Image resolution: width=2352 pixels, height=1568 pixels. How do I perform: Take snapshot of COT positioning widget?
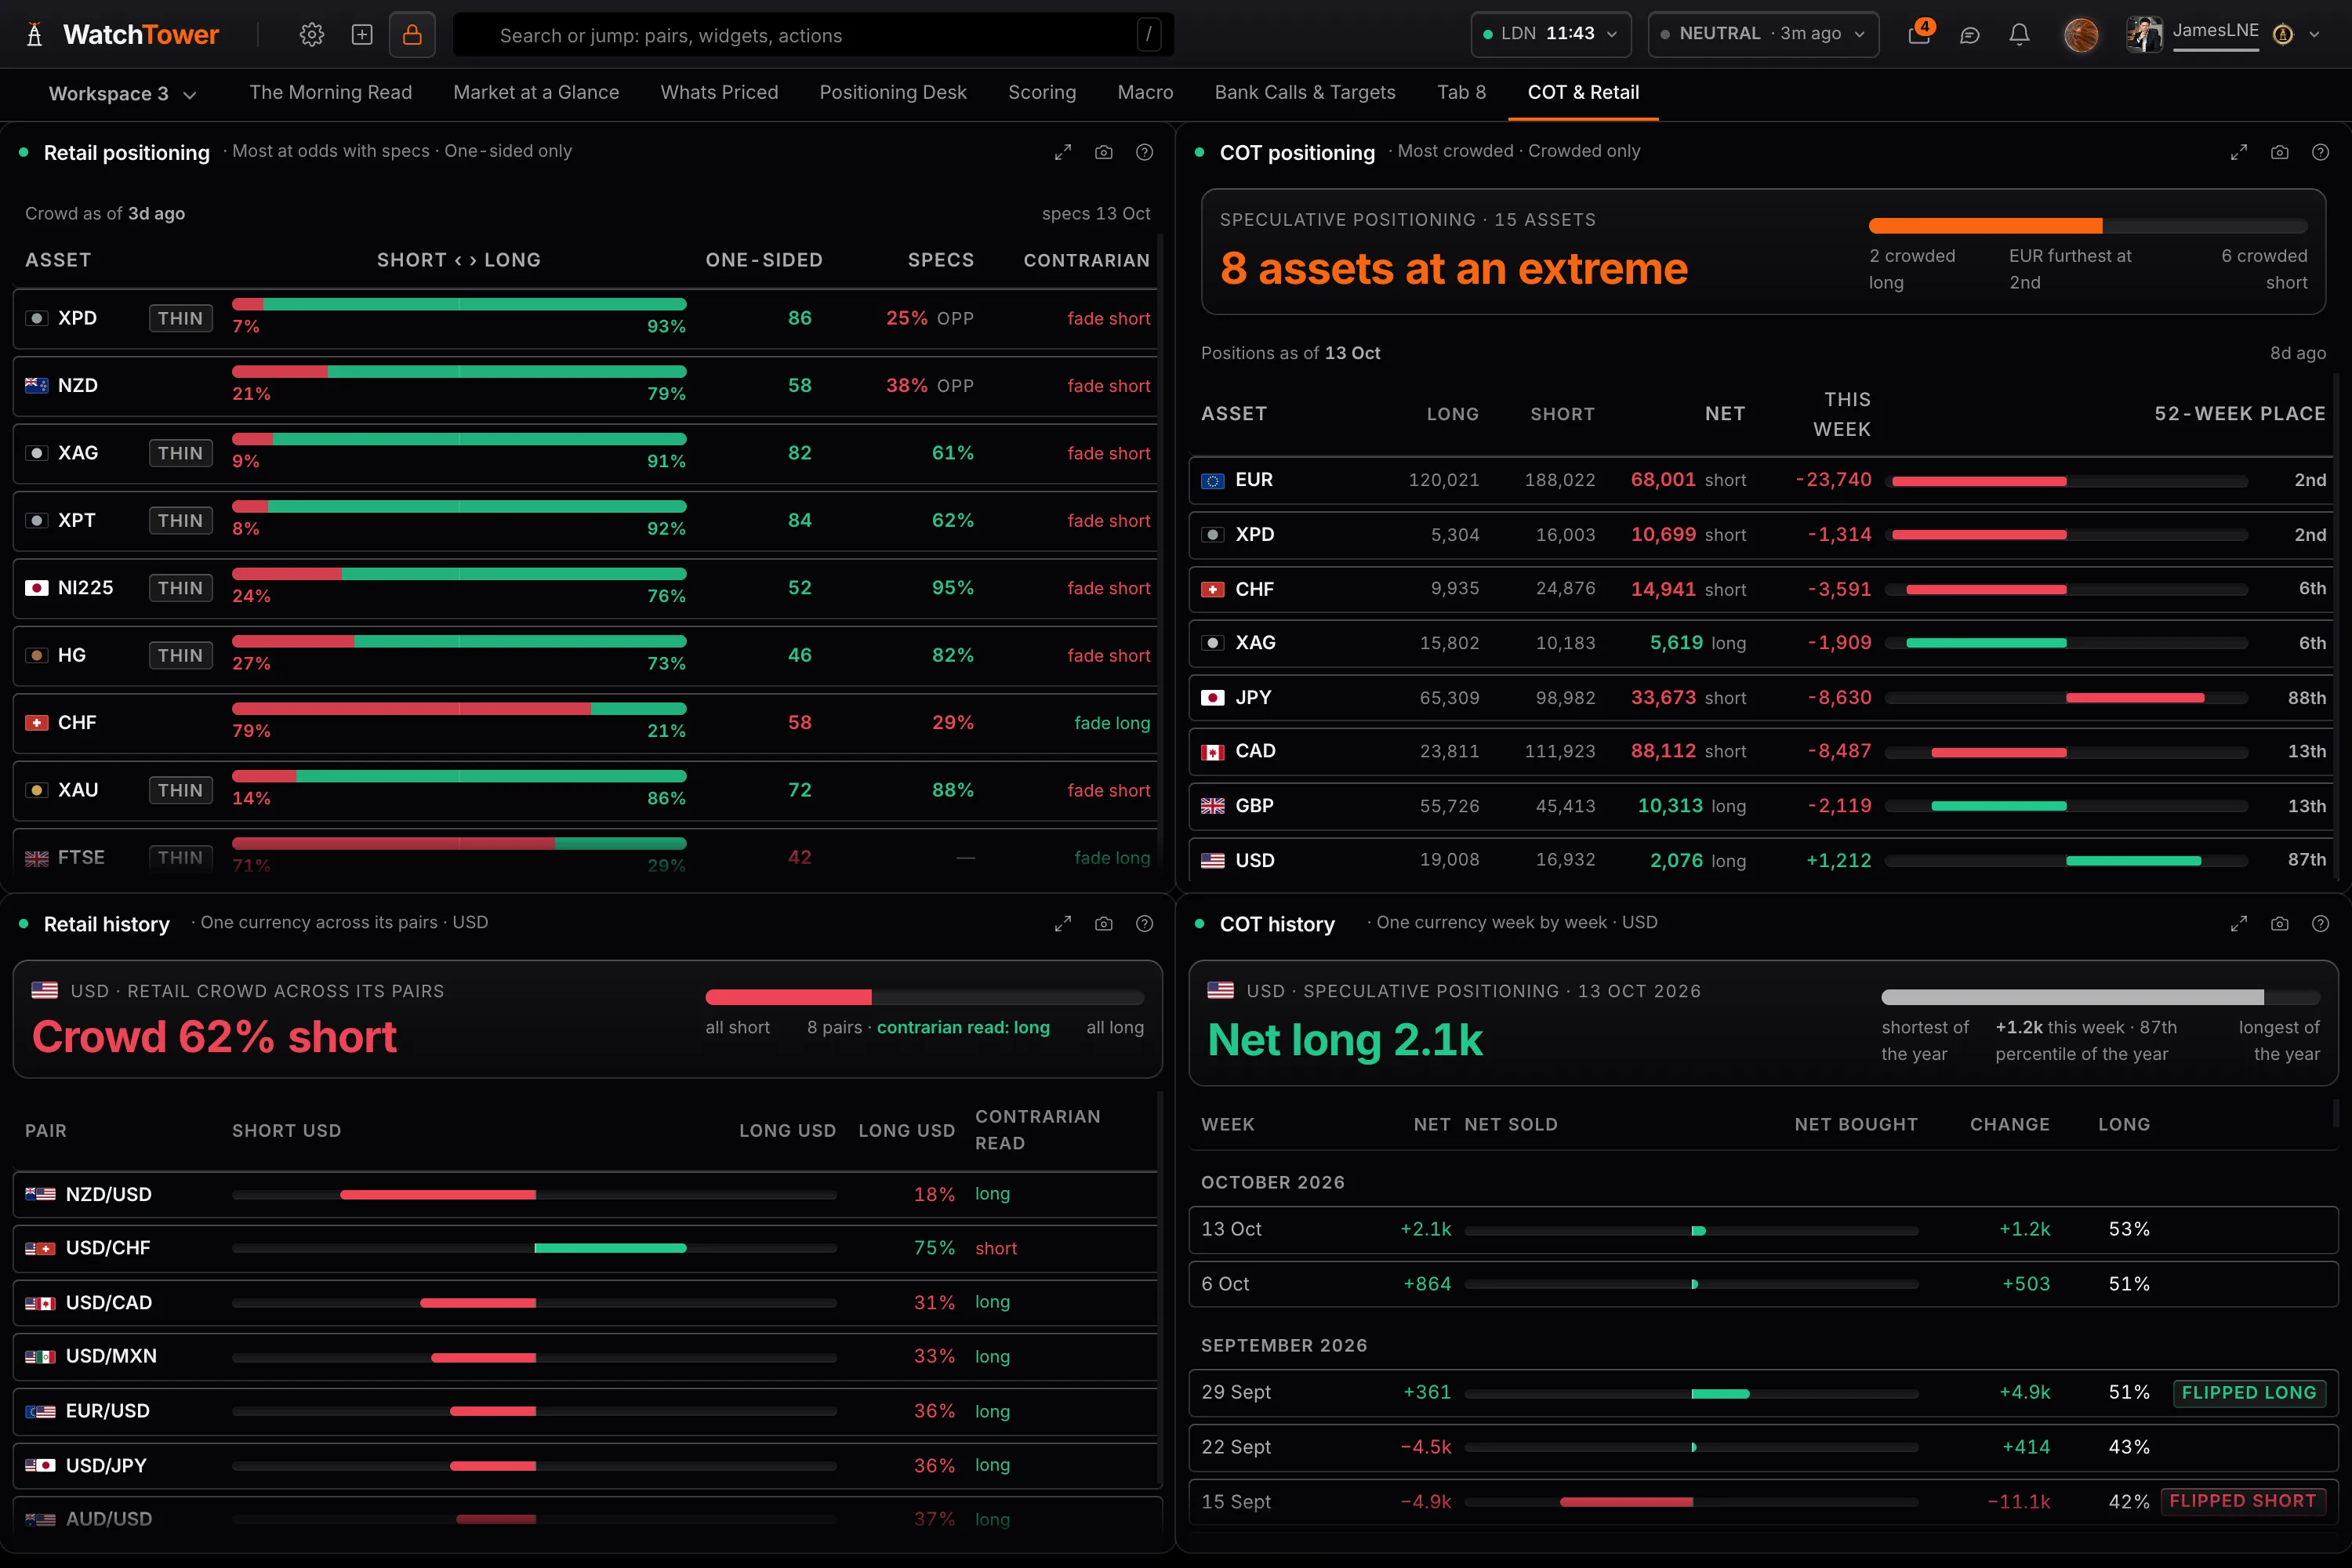2280,152
